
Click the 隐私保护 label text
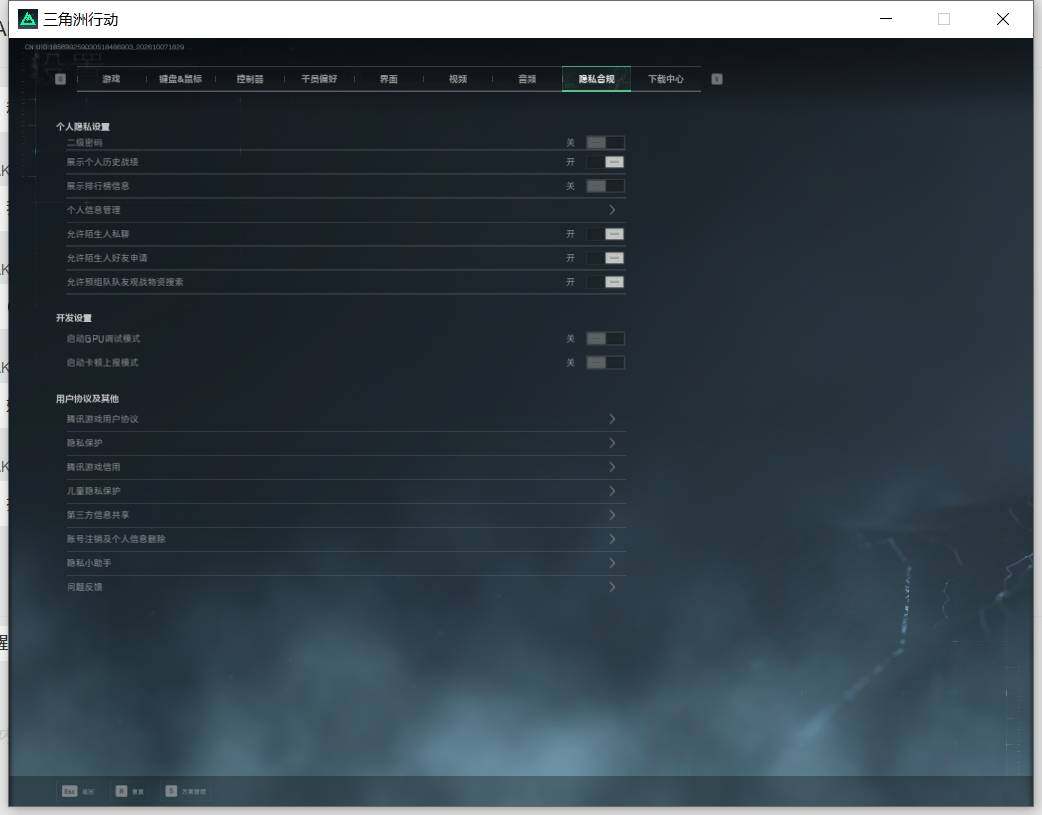pyautogui.click(x=84, y=443)
